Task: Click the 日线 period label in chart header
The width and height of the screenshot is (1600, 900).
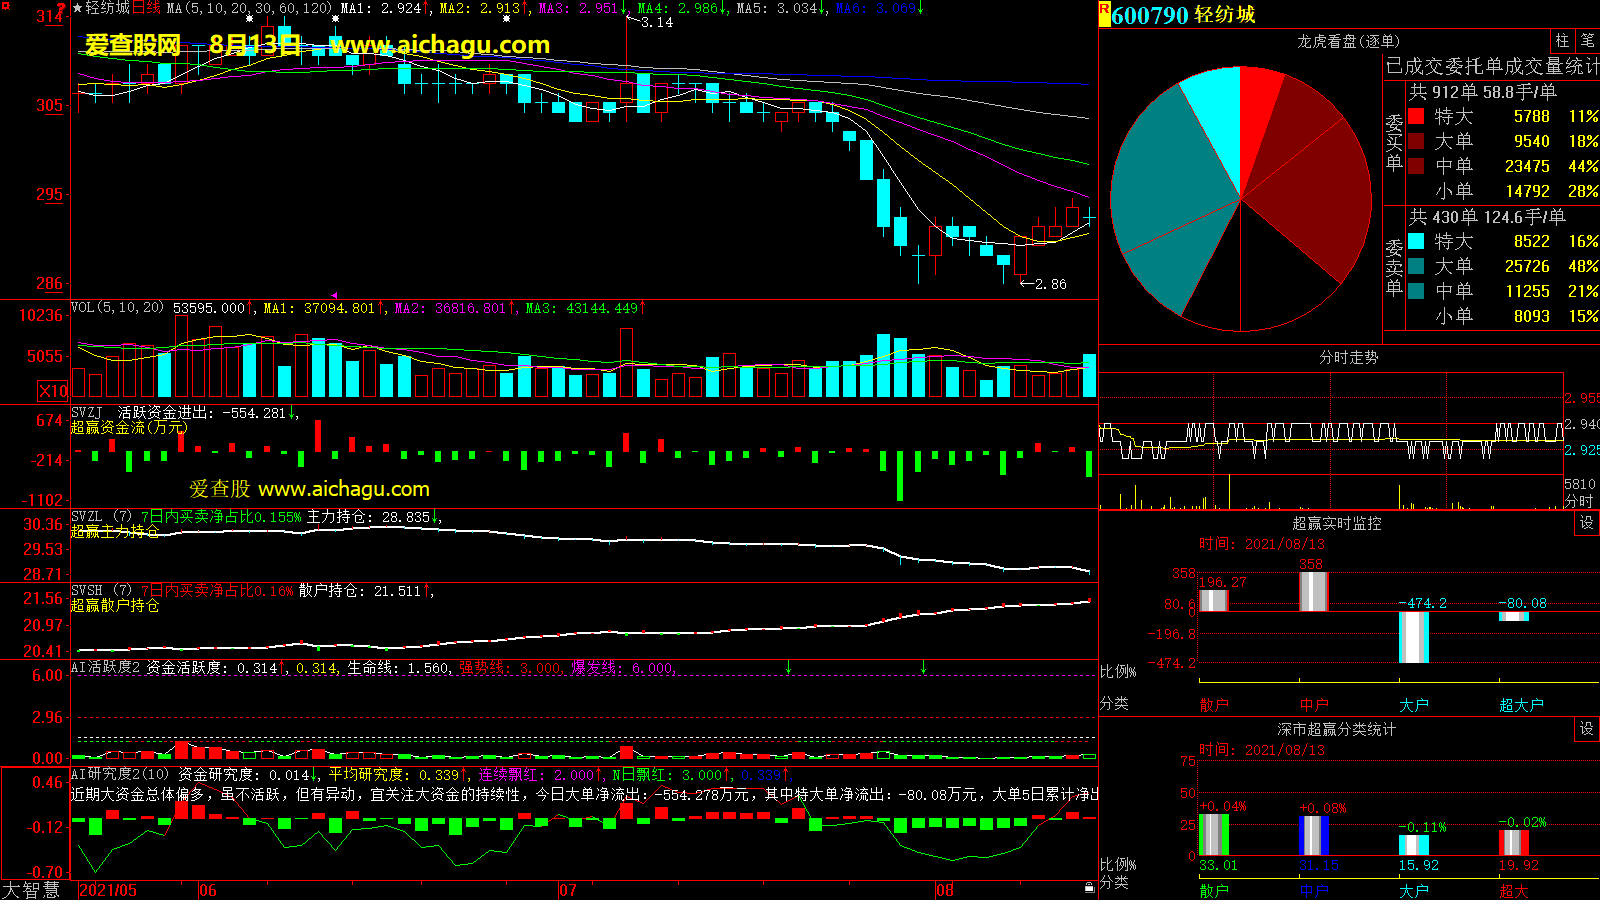Action: (x=146, y=8)
